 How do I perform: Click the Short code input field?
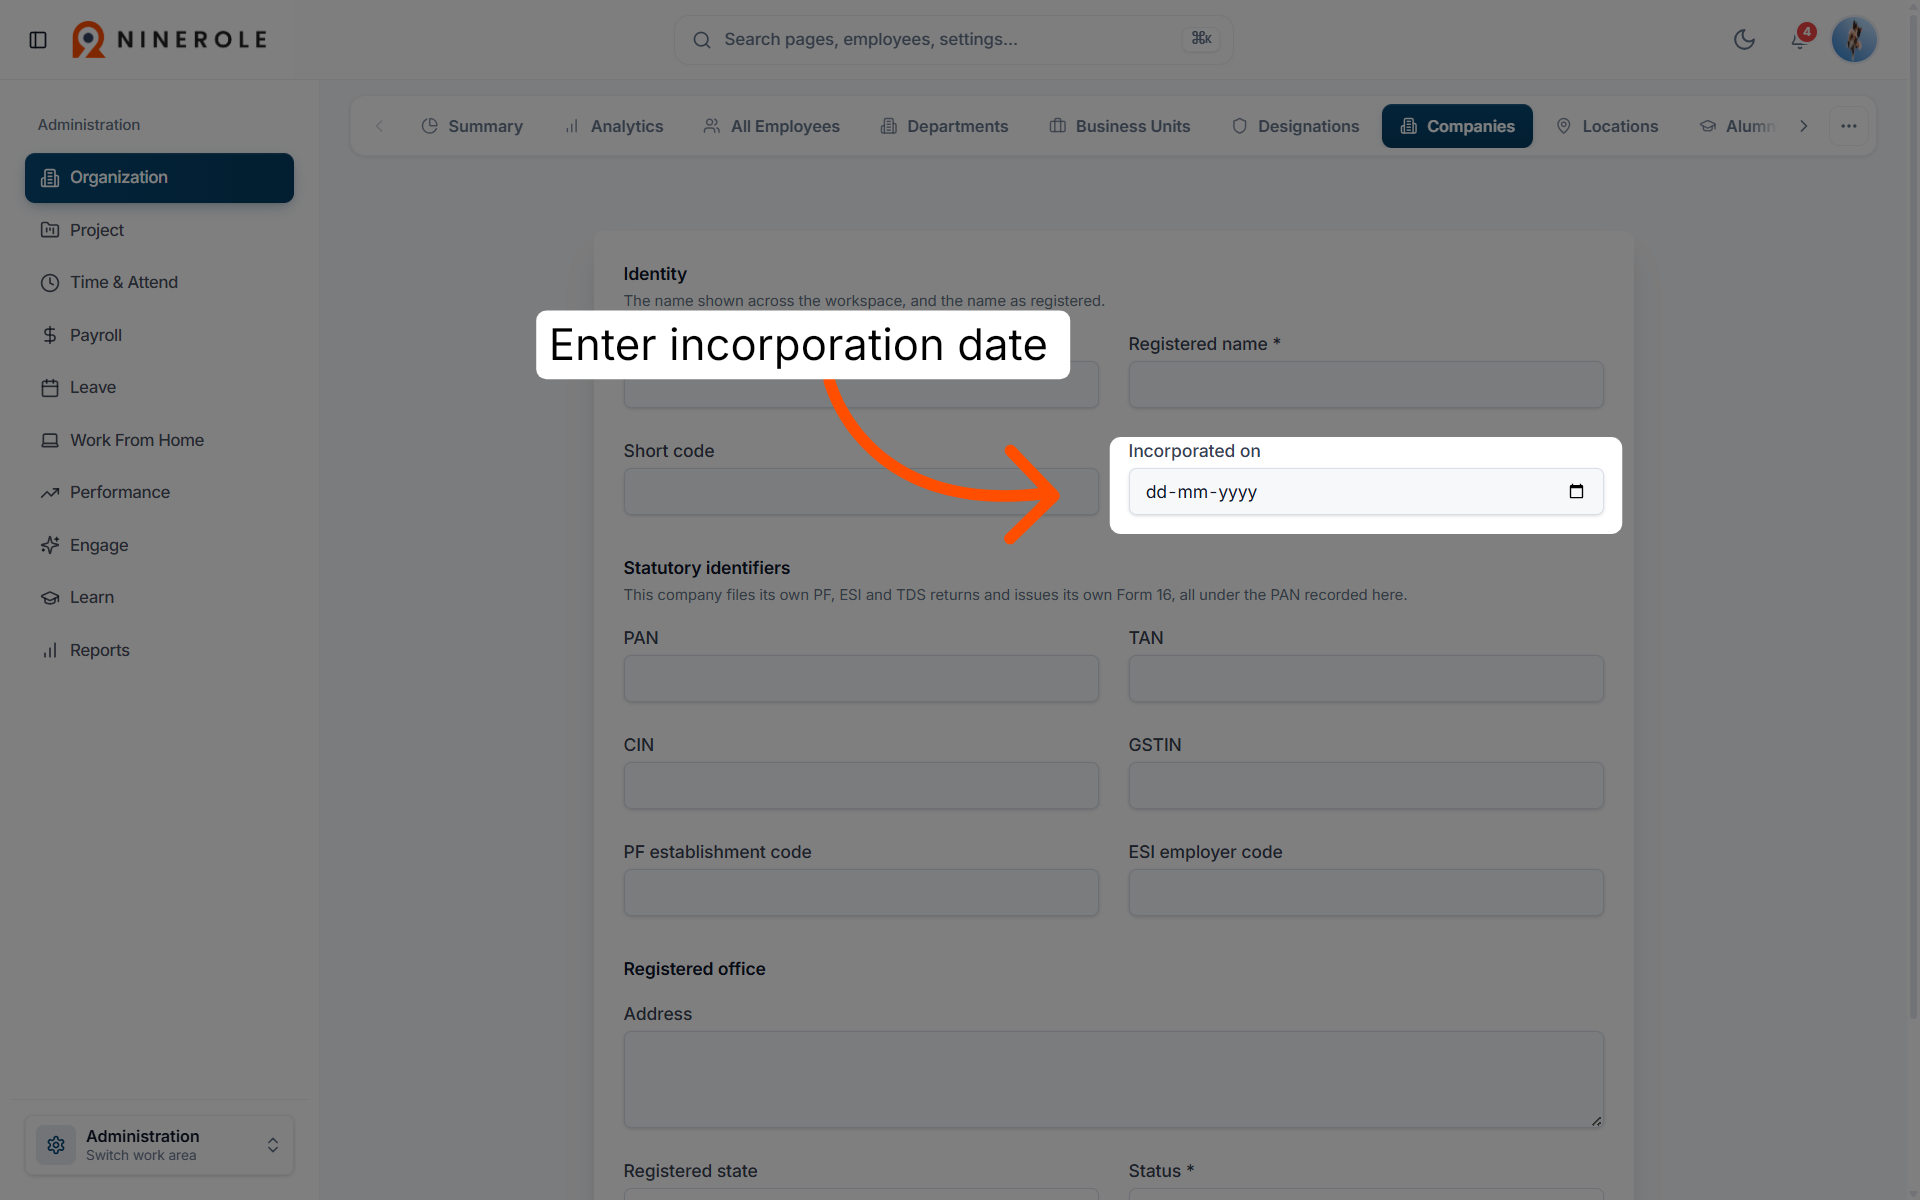[x=861, y=492]
